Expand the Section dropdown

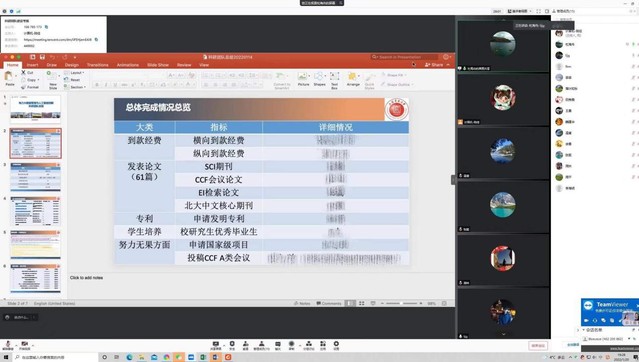(x=75, y=87)
